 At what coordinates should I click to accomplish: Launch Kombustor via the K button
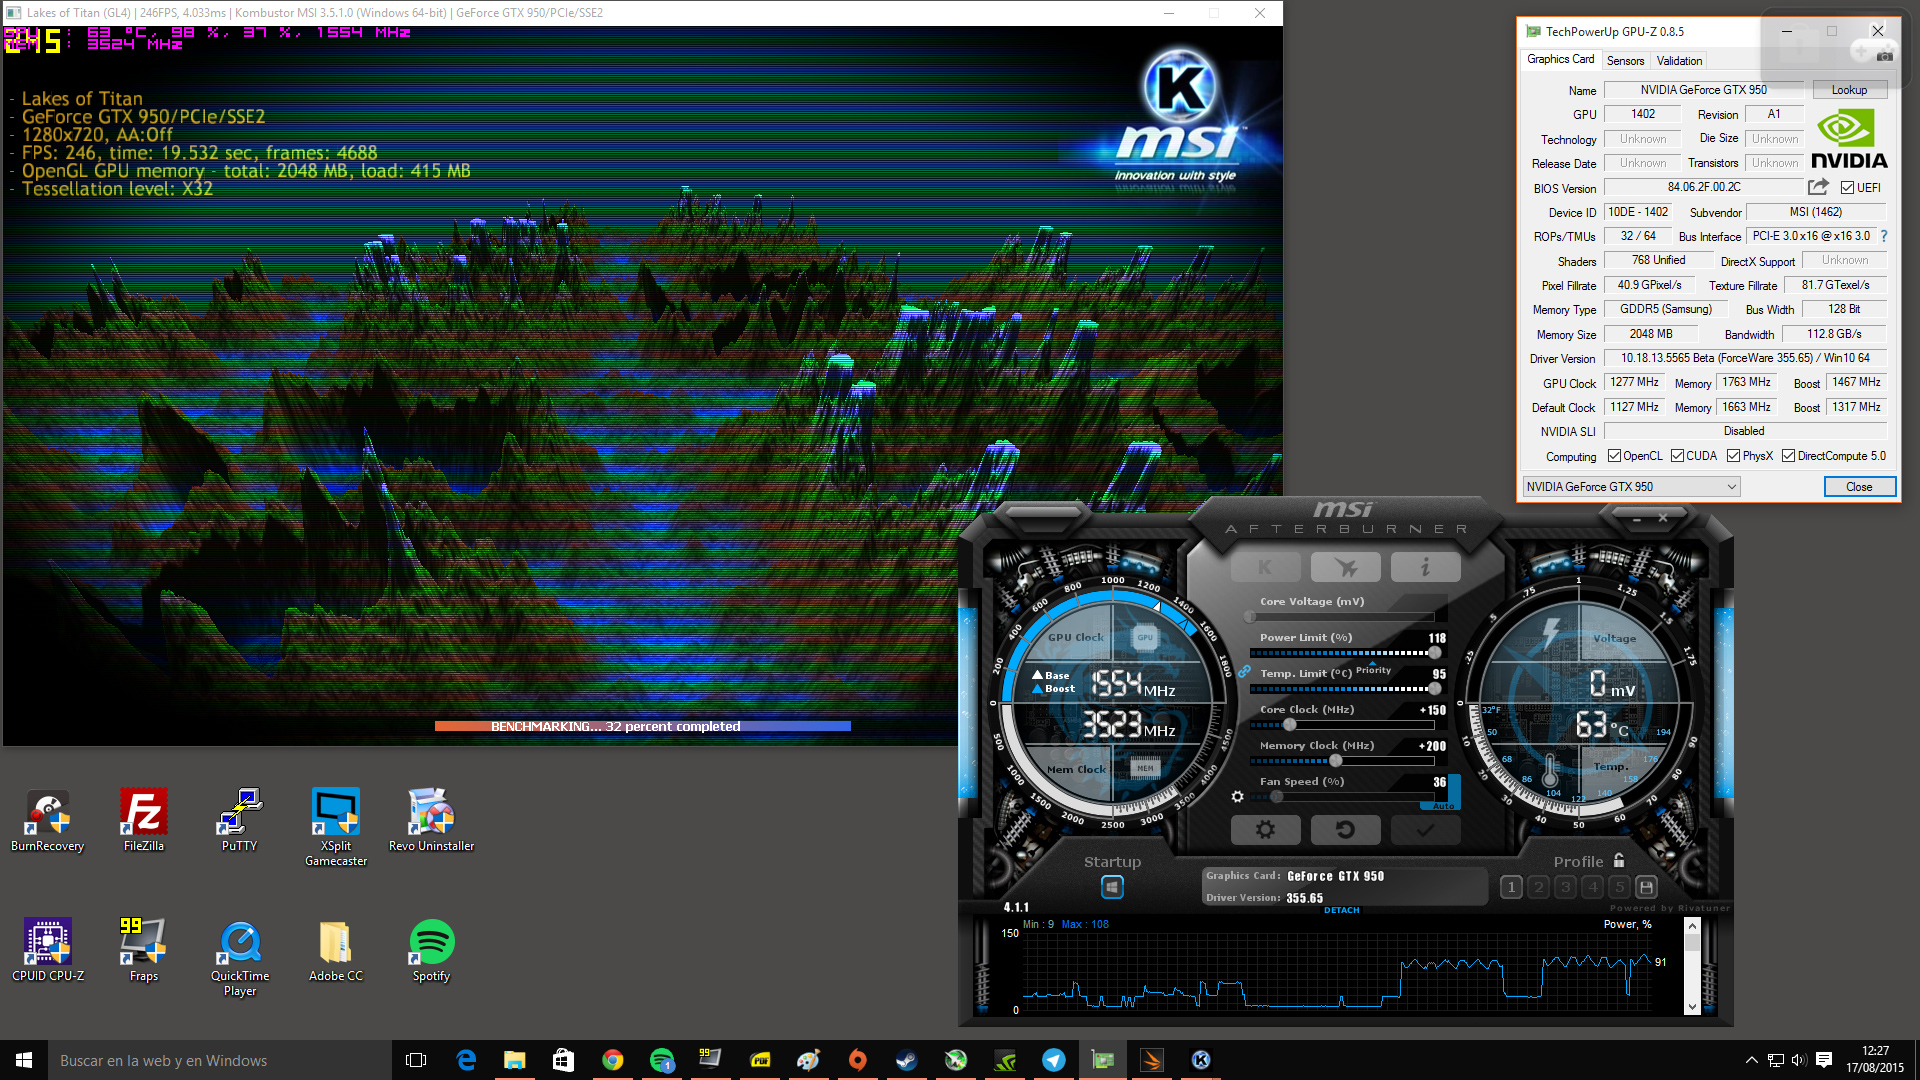[1265, 567]
